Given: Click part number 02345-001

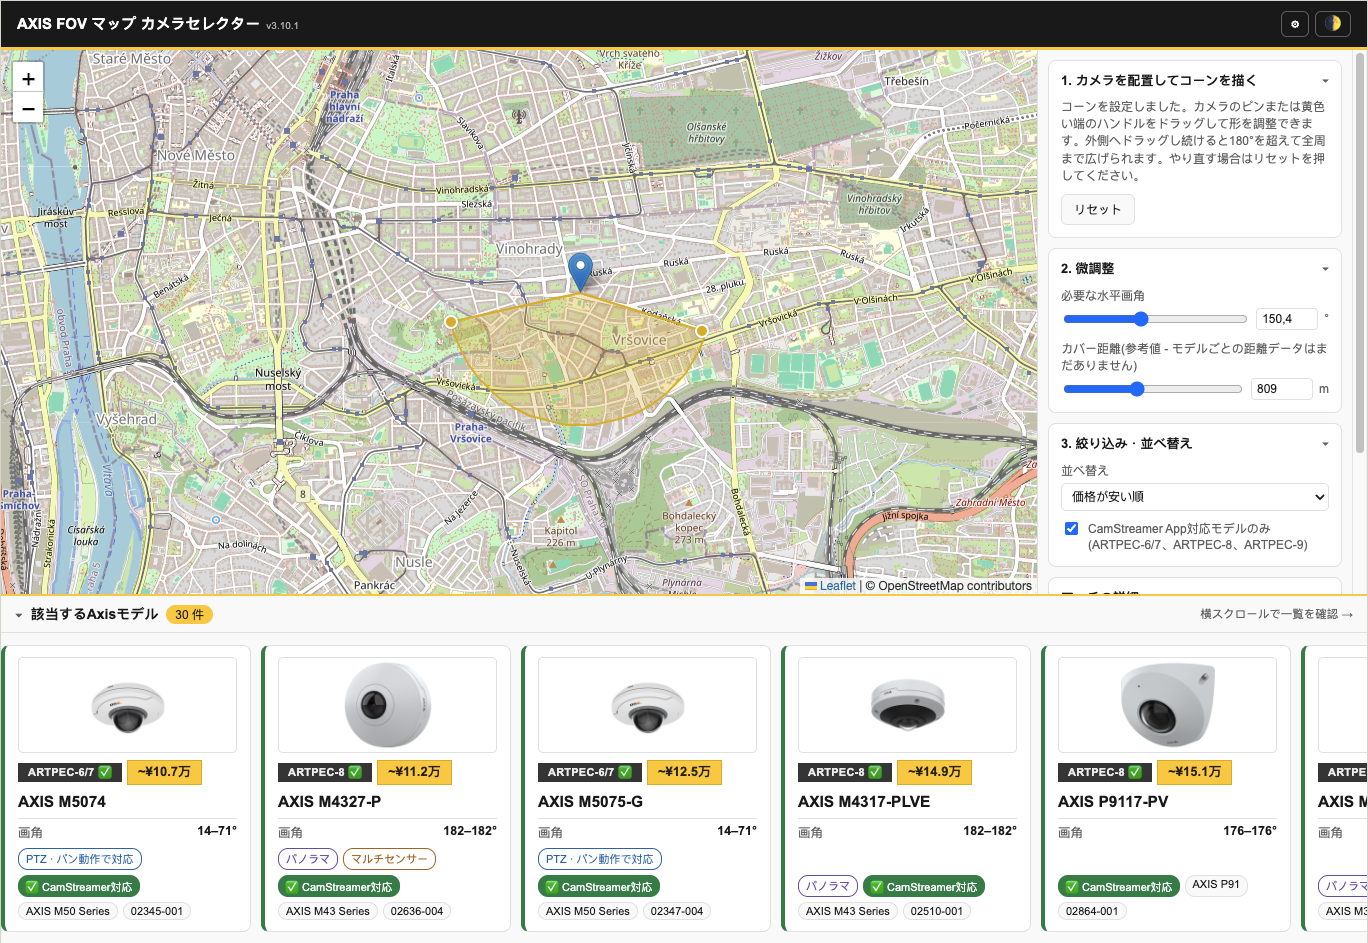Looking at the screenshot, I should click(x=157, y=911).
